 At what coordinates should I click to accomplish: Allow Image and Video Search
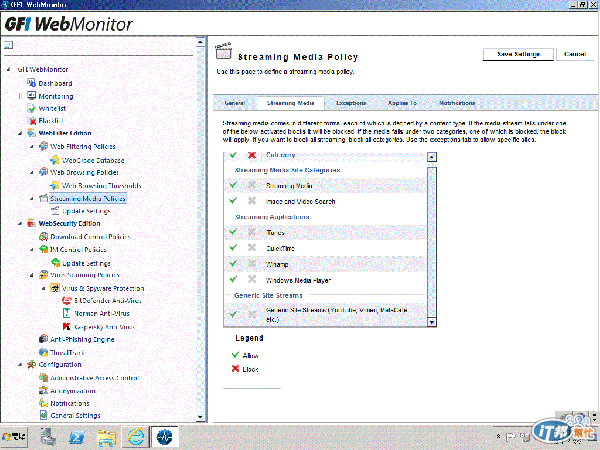point(233,201)
